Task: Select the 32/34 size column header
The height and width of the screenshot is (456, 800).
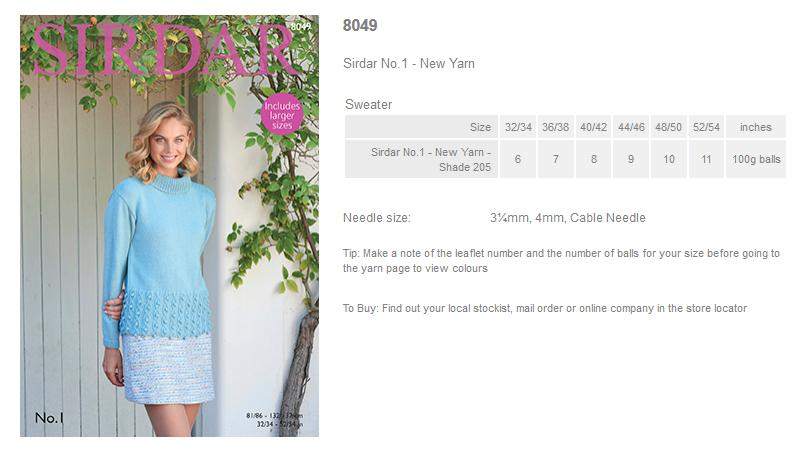Action: coord(518,127)
